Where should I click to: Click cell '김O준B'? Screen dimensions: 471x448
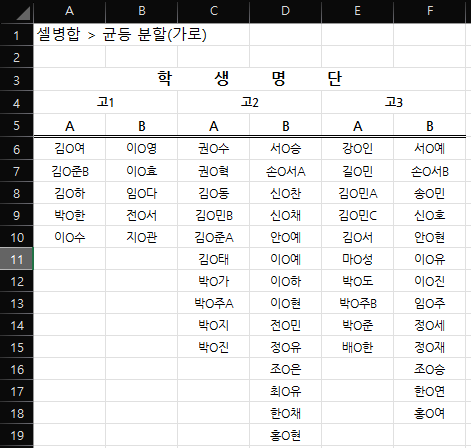[x=70, y=171]
